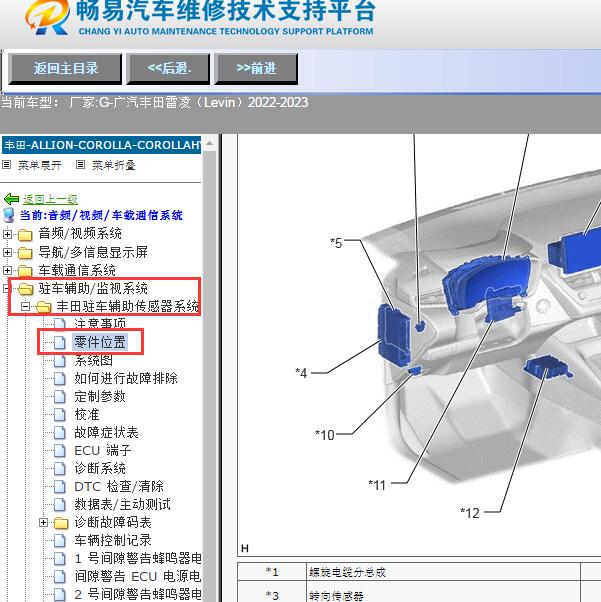Image resolution: width=601 pixels, height=602 pixels.
Task: Select the 丰田驻车辅助传感器系统 tree item
Action: 128,306
